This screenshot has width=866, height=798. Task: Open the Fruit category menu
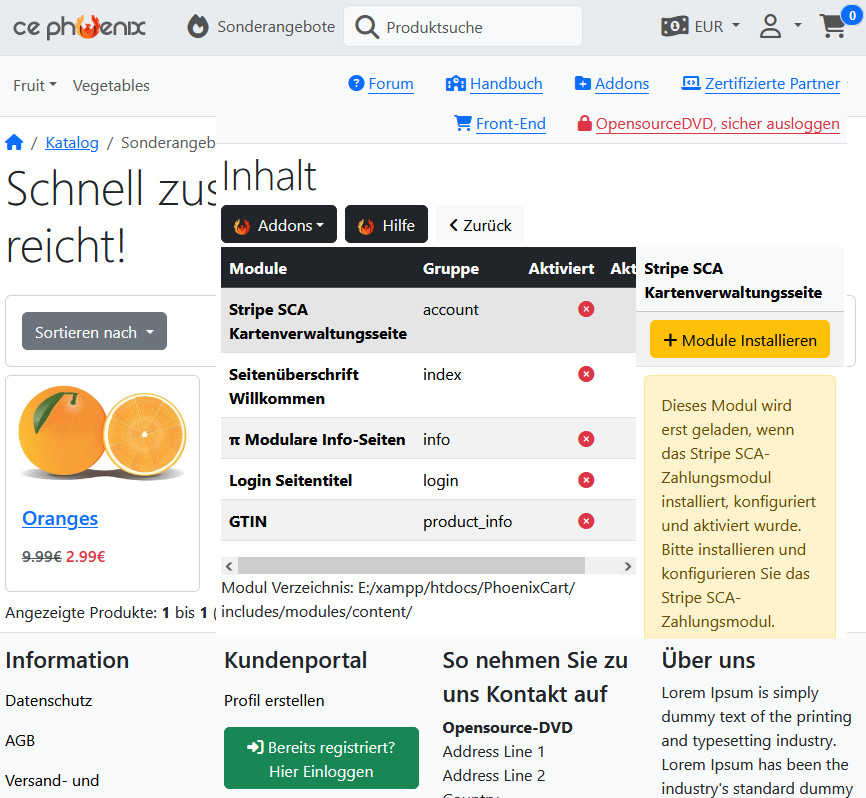(34, 86)
